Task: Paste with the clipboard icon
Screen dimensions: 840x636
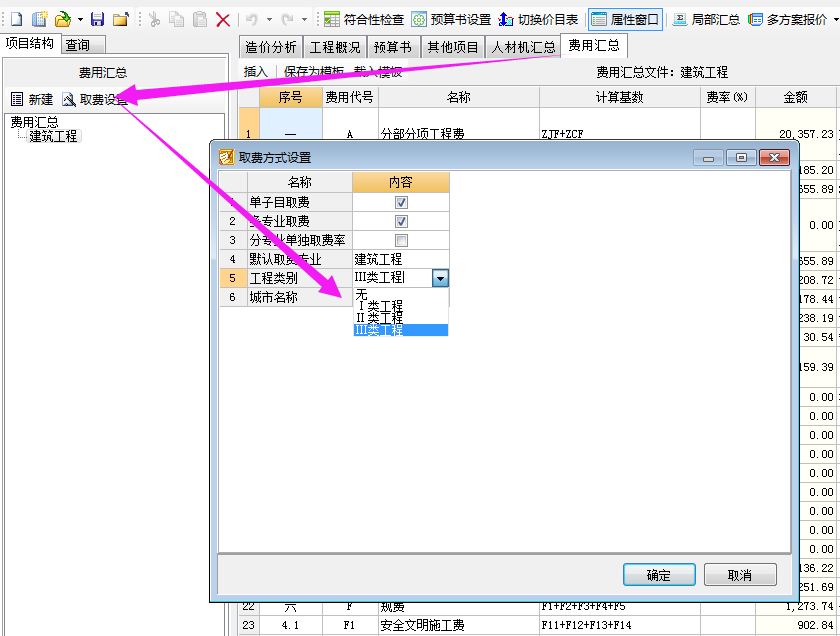Action: point(200,20)
